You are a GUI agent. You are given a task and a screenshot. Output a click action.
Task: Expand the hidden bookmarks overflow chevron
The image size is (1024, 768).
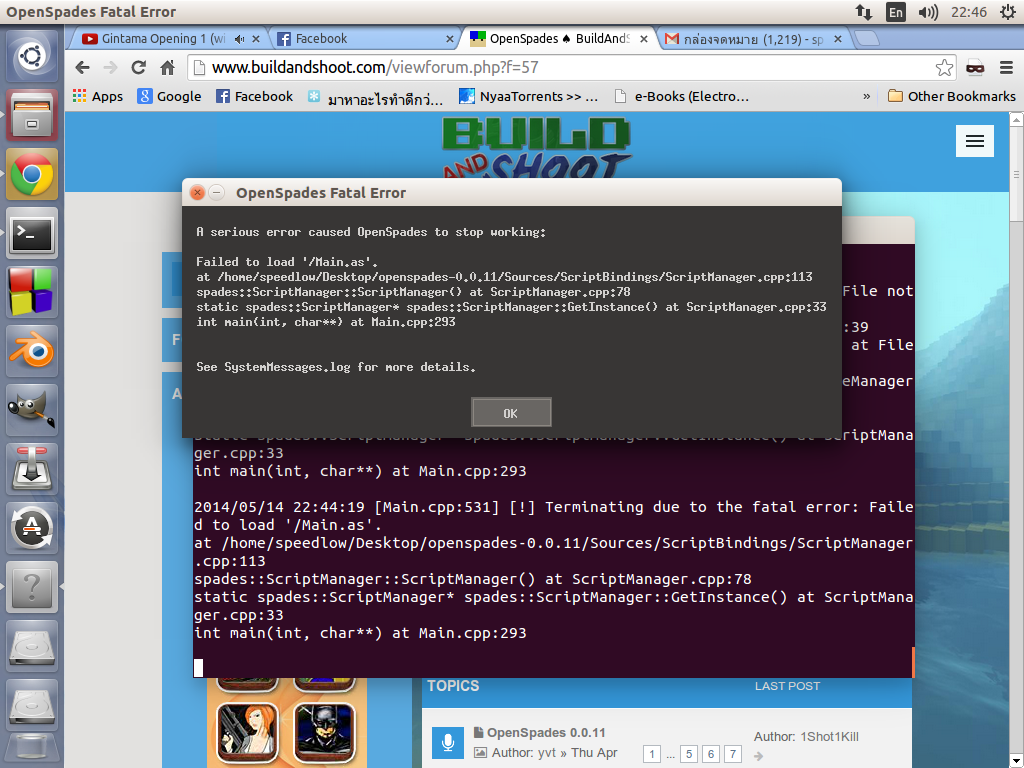click(866, 97)
